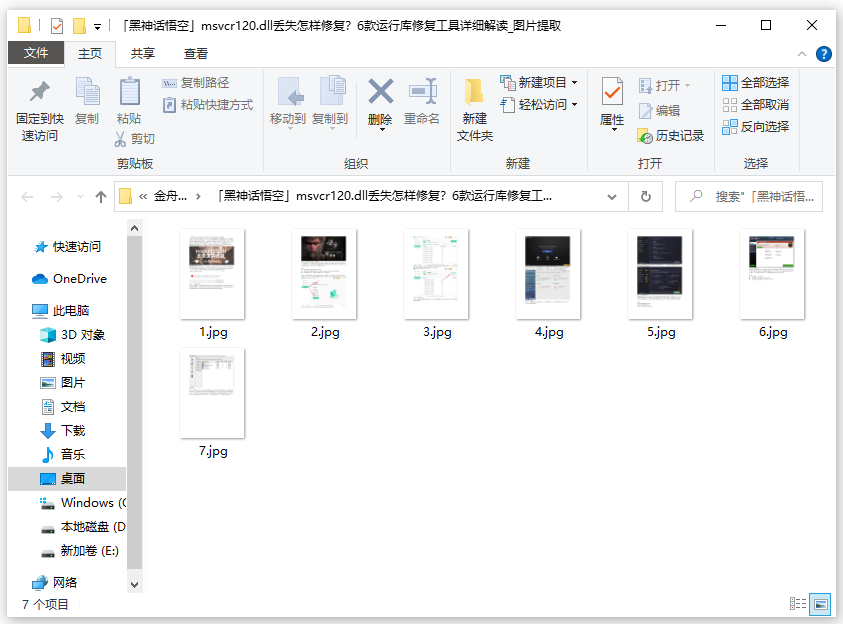843x624 pixels.
Task: Create a New folder (新建文件夹)
Action: click(x=475, y=111)
